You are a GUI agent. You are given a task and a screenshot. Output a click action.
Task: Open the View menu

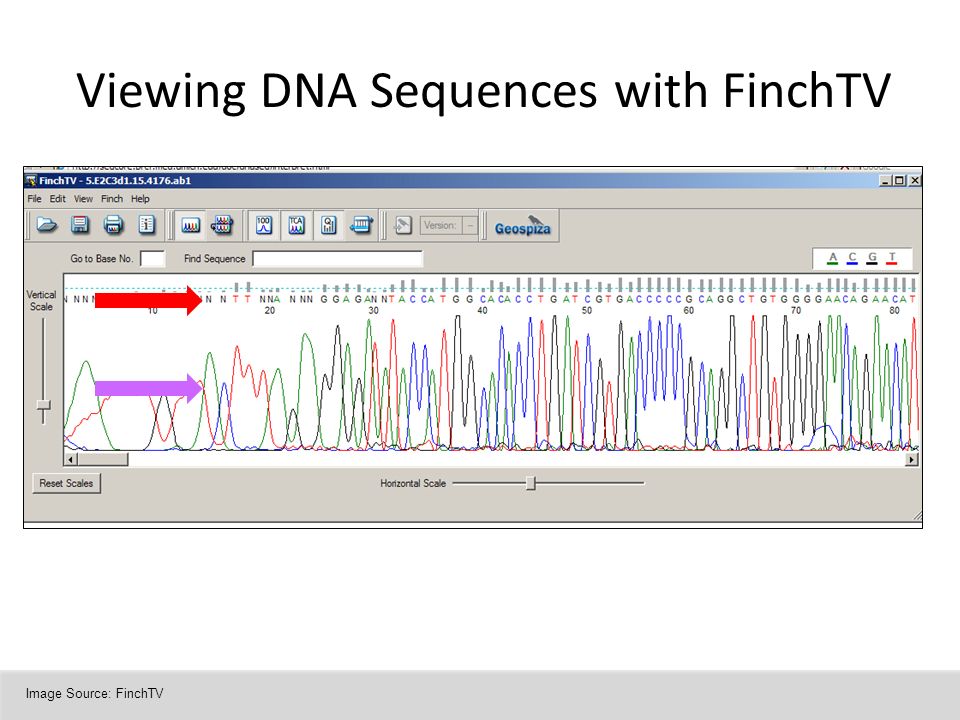pyautogui.click(x=83, y=199)
